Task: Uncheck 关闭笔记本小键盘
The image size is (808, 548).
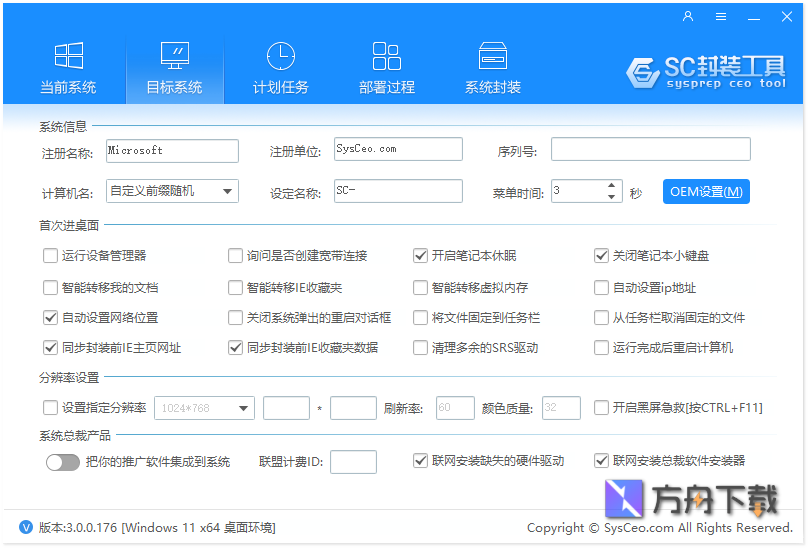Action: pyautogui.click(x=601, y=256)
